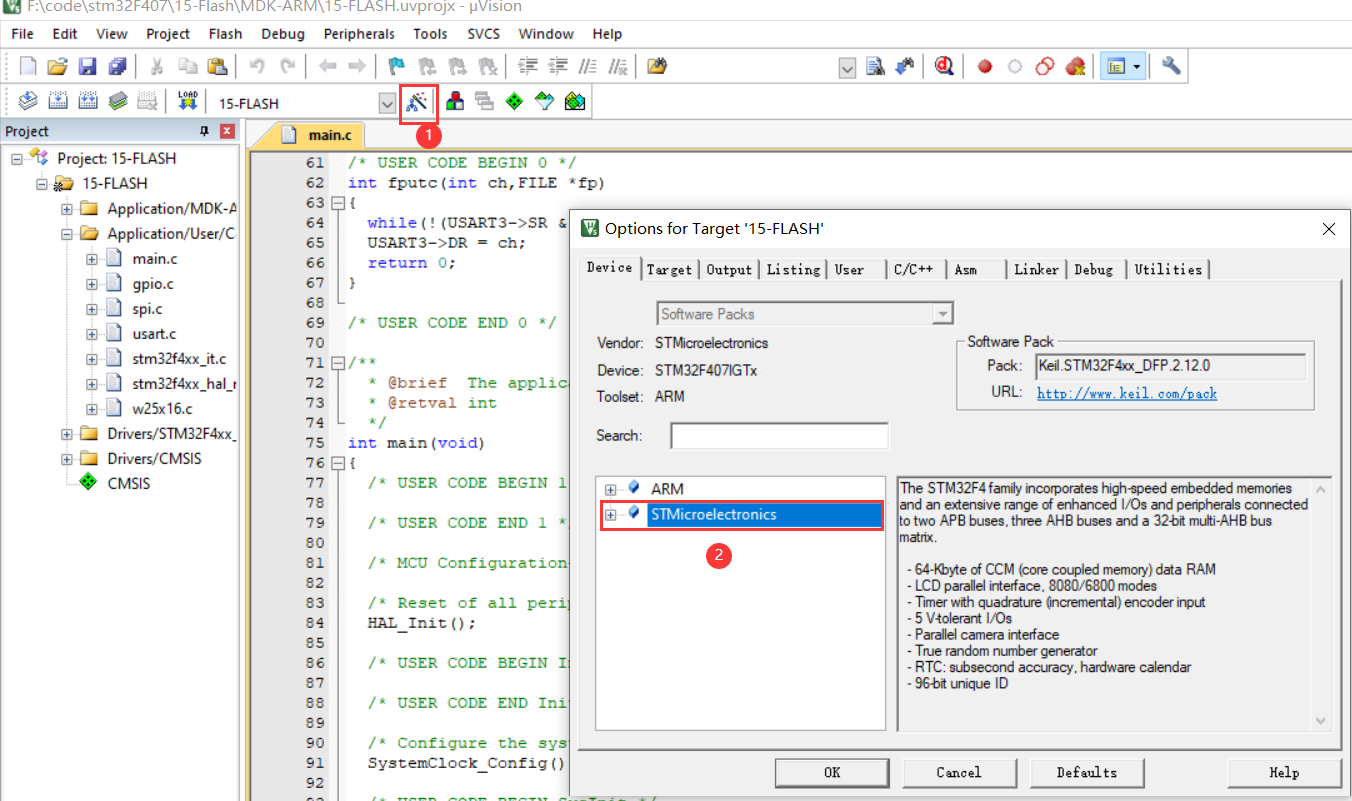The width and height of the screenshot is (1352, 801).
Task: Open Find in Files from the toolbar
Action: point(657,66)
